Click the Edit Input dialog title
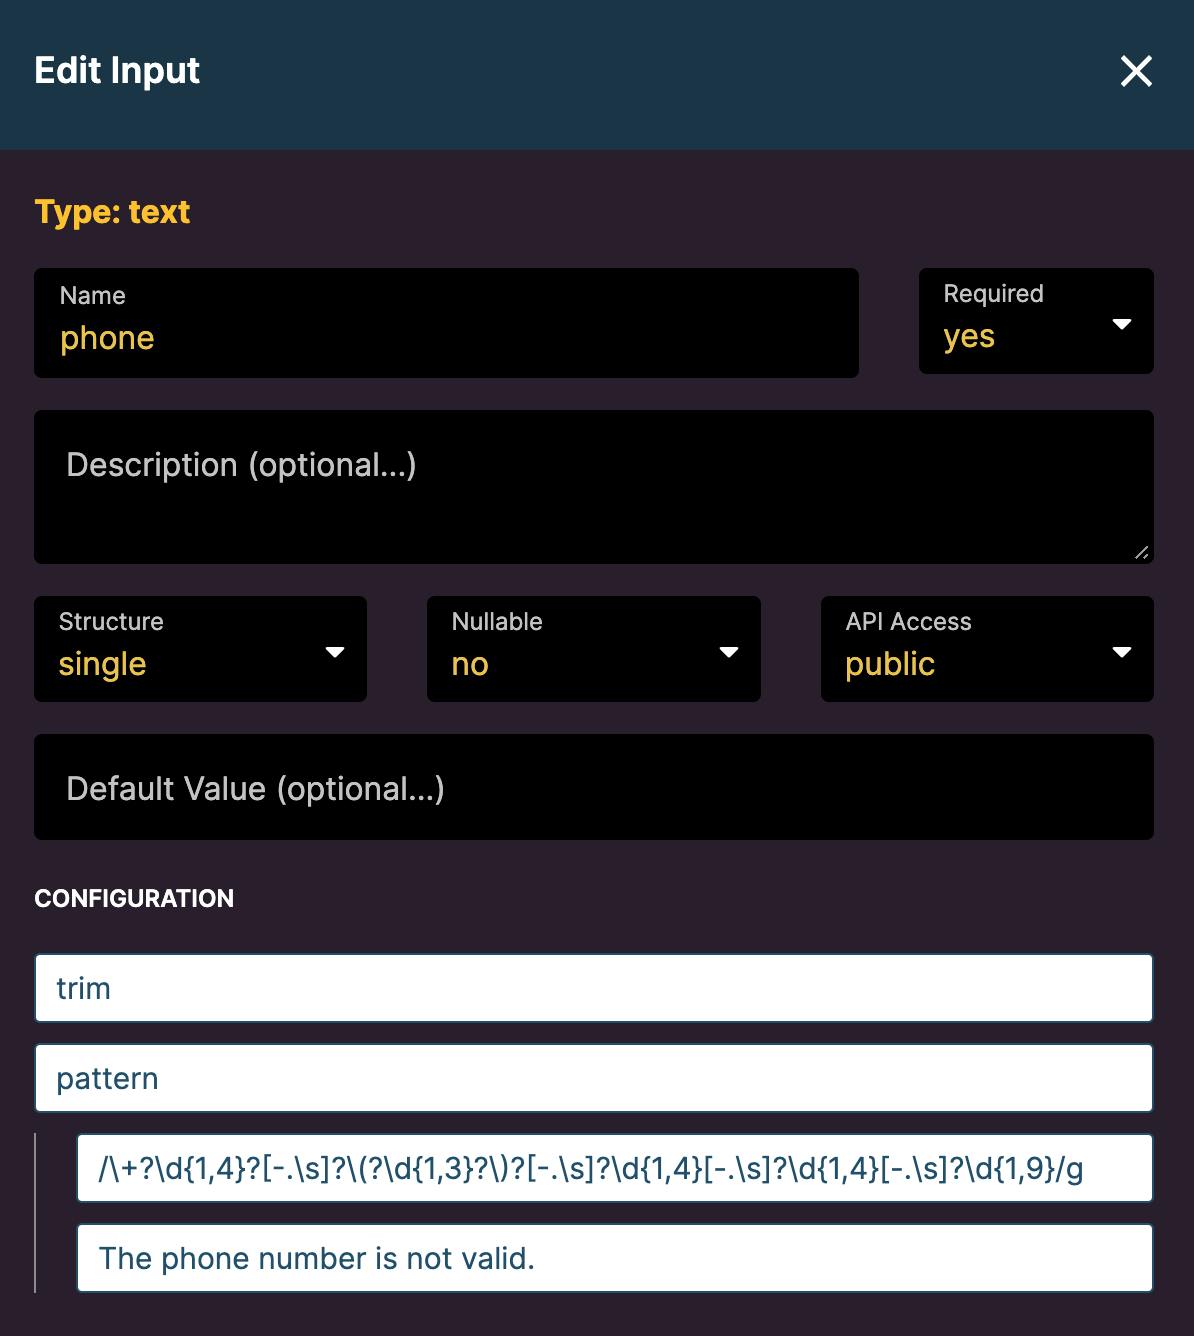 [117, 71]
